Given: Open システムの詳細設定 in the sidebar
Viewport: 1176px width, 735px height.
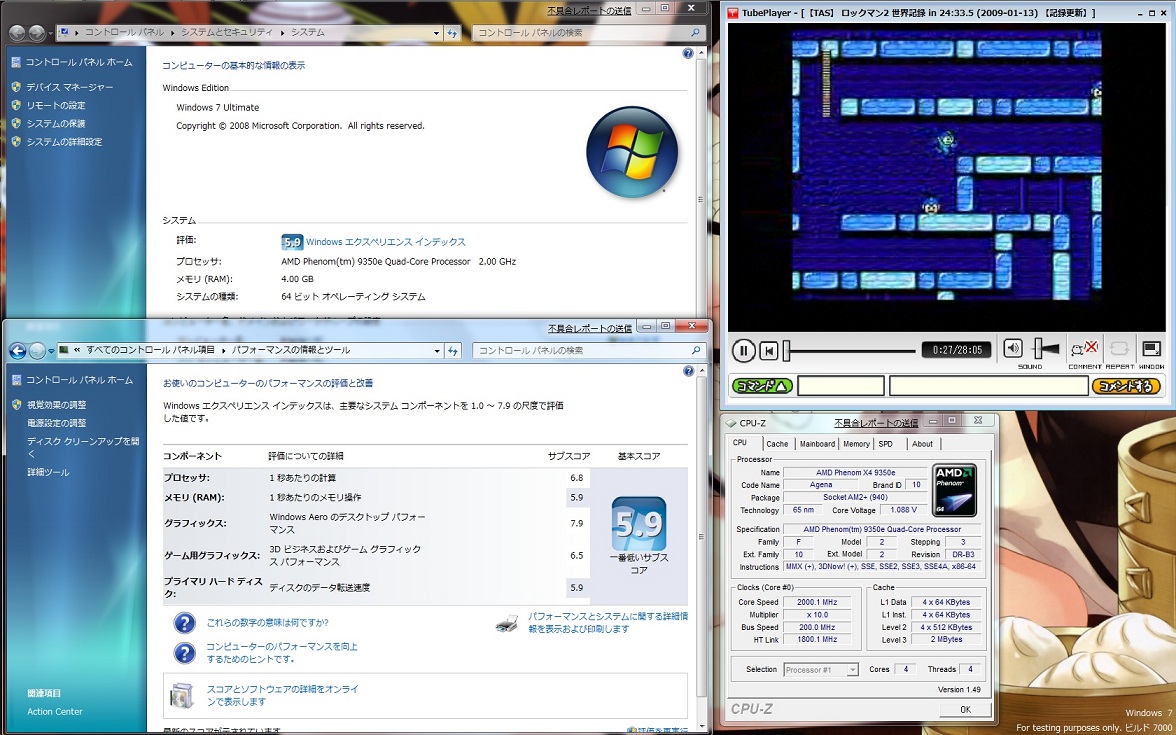Looking at the screenshot, I should click(64, 142).
